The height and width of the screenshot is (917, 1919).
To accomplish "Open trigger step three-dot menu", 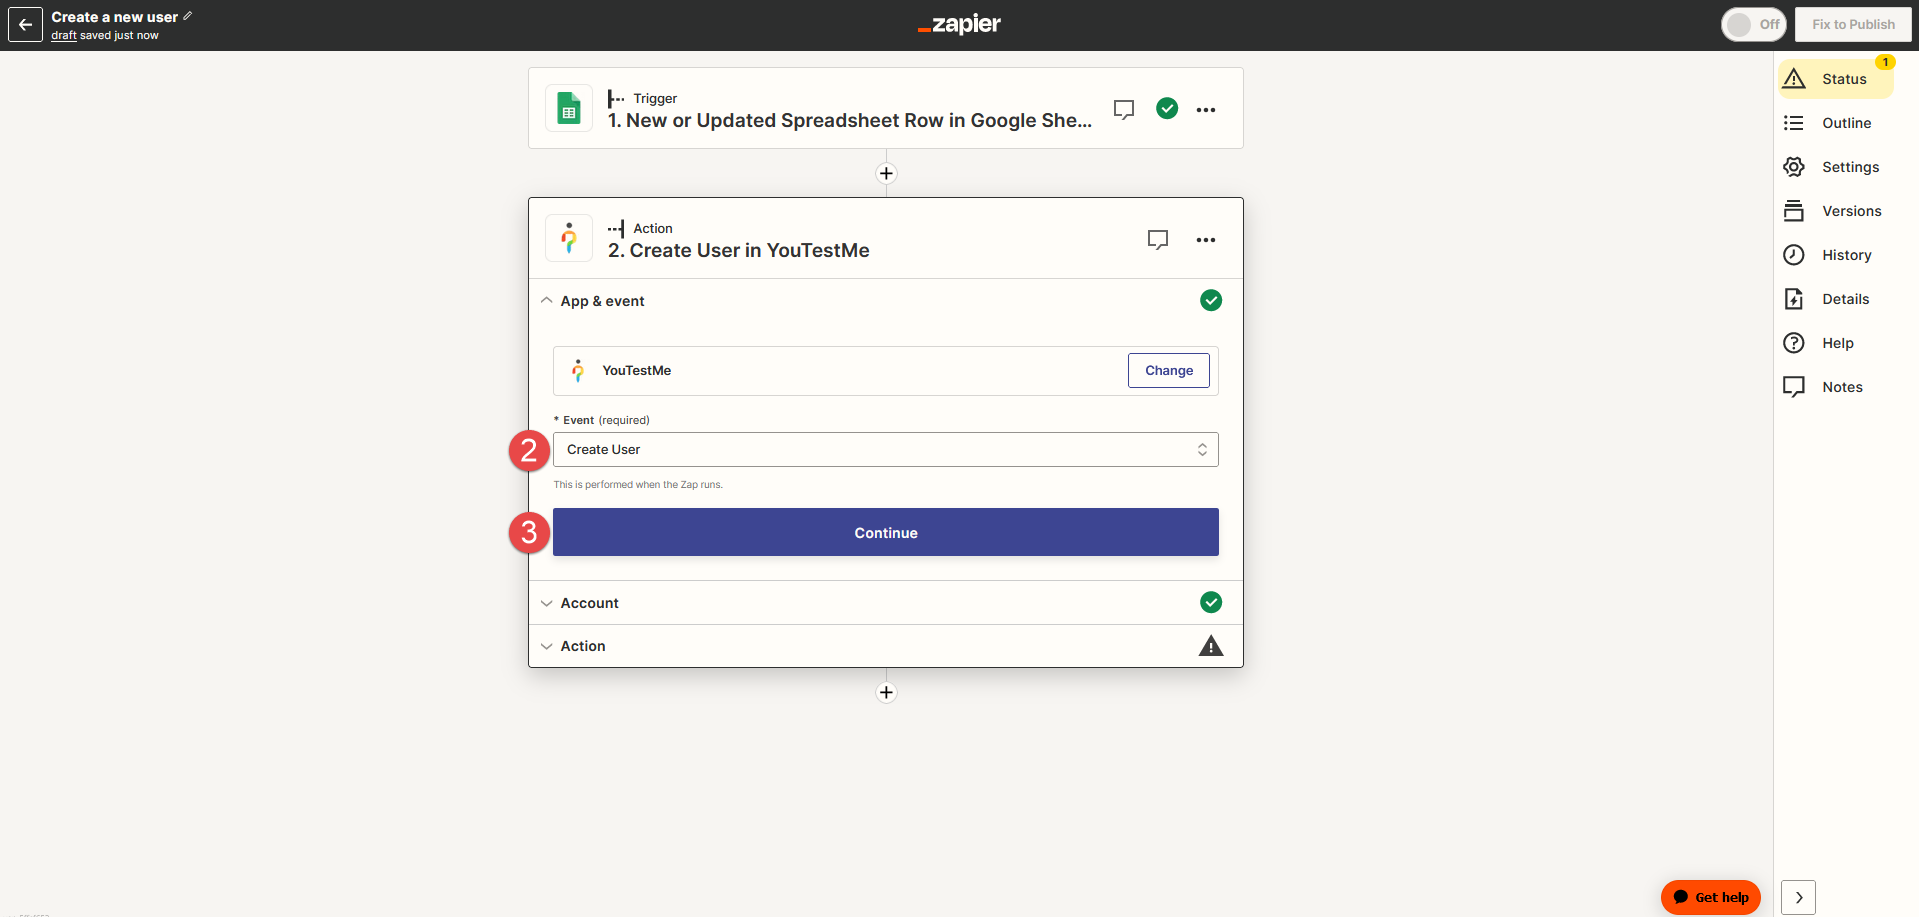I will click(x=1206, y=109).
